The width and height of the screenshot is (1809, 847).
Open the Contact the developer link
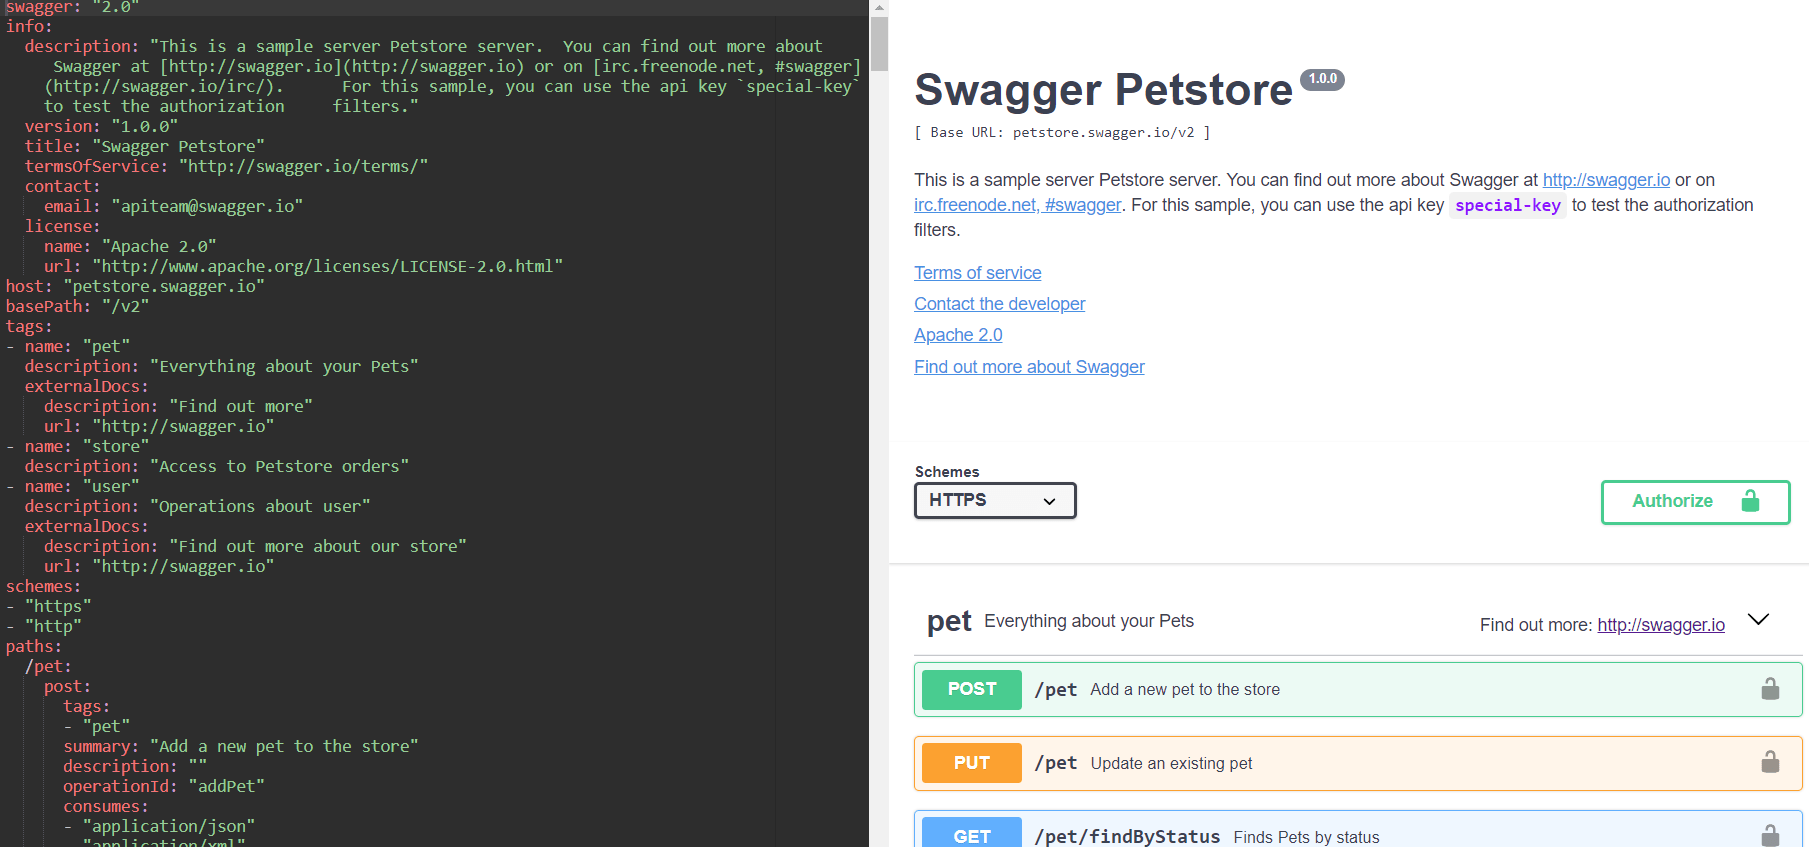point(999,304)
